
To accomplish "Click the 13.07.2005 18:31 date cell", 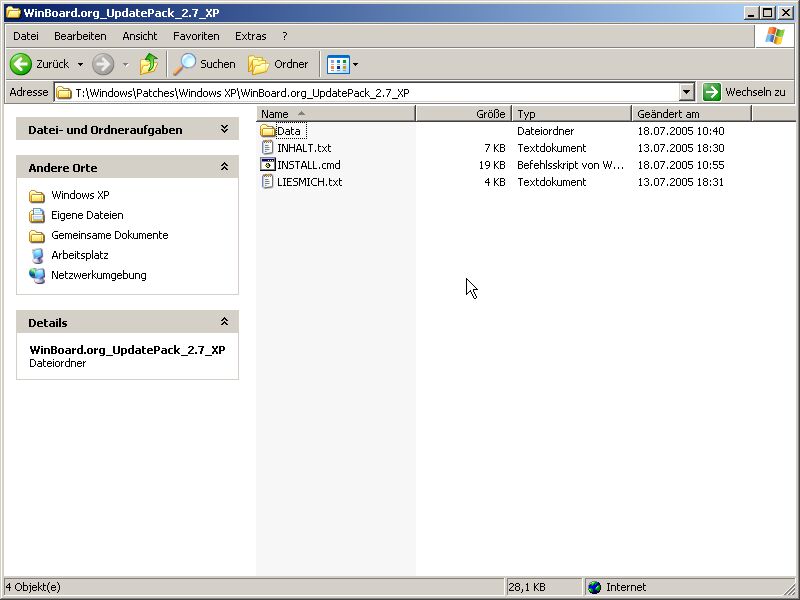I will (x=681, y=182).
